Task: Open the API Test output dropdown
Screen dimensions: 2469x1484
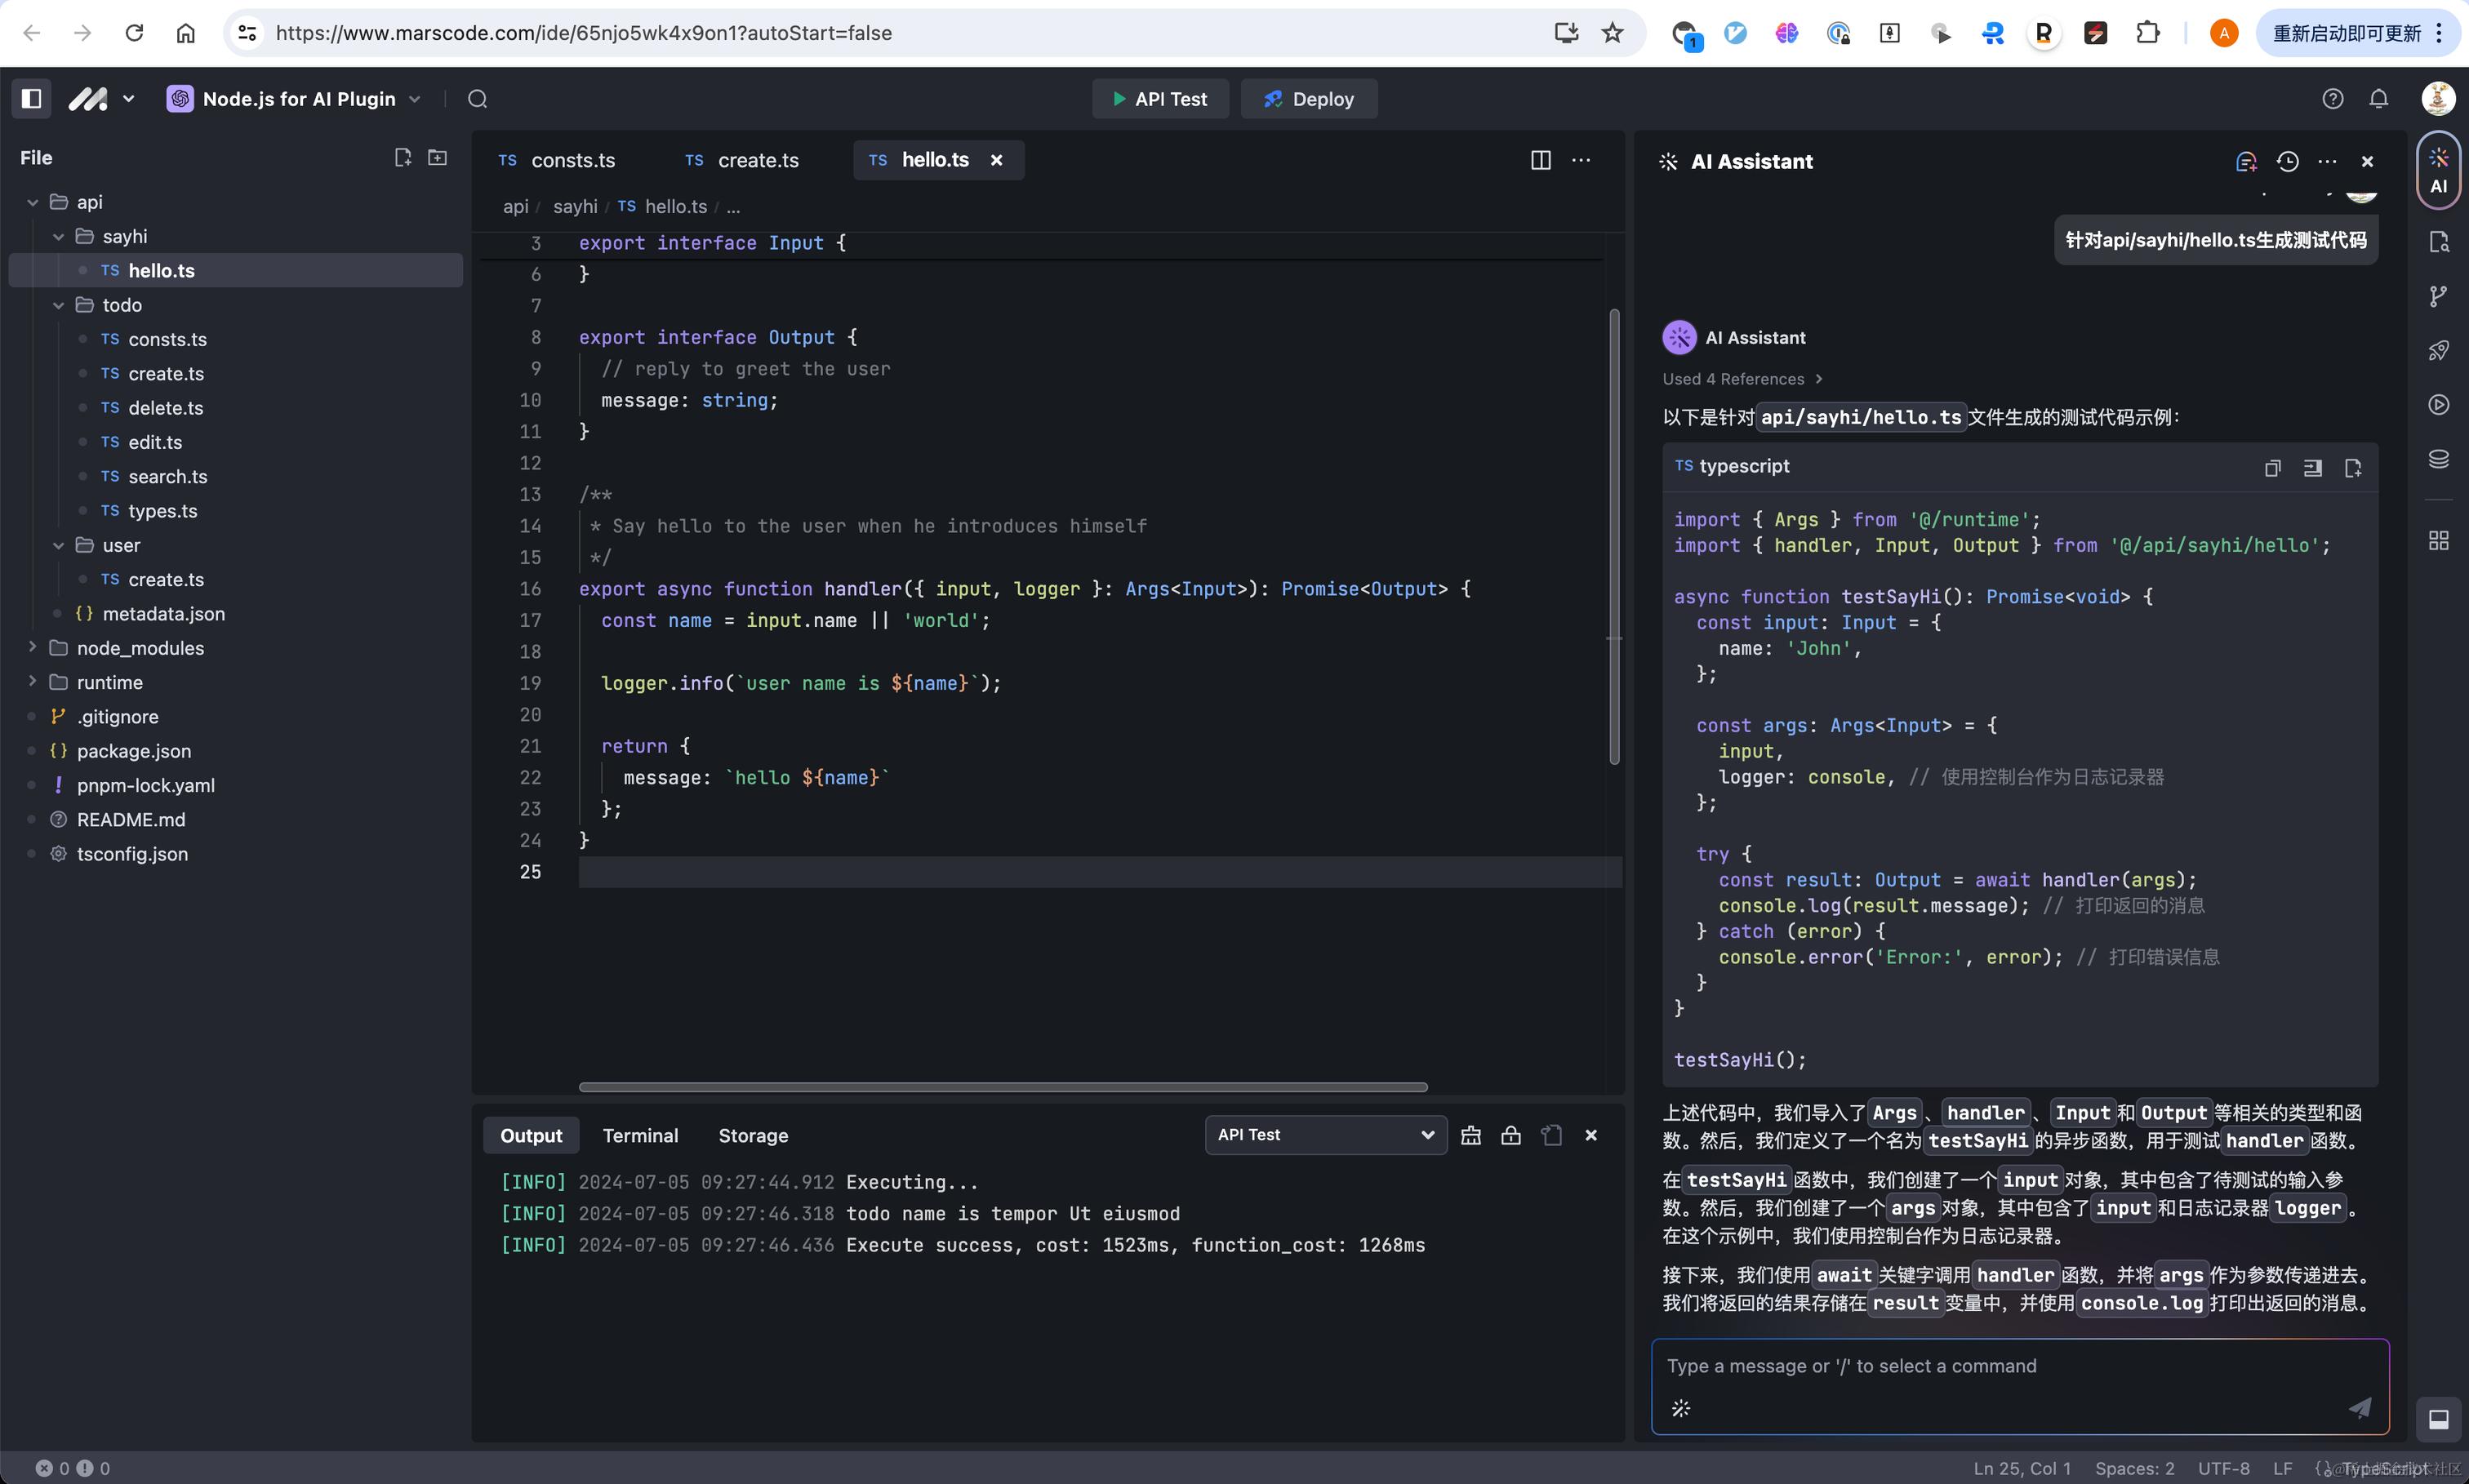Action: [x=1325, y=1135]
